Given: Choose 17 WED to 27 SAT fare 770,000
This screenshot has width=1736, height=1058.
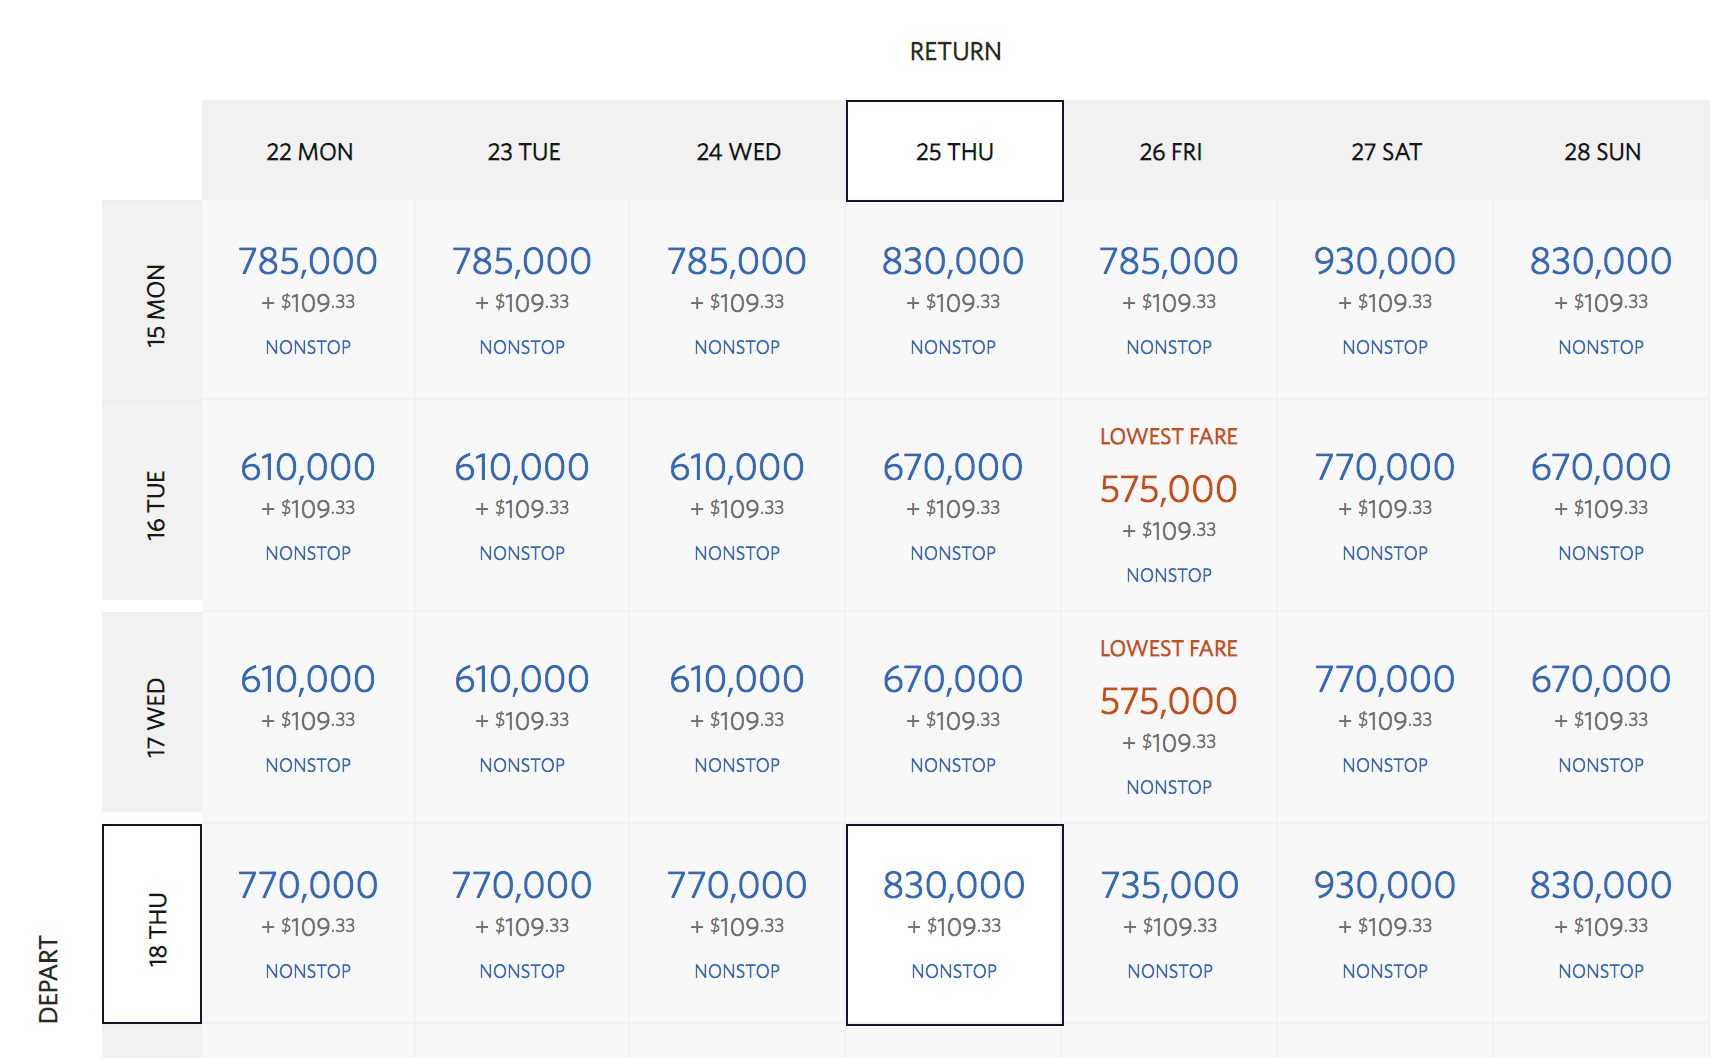Looking at the screenshot, I should pos(1385,718).
